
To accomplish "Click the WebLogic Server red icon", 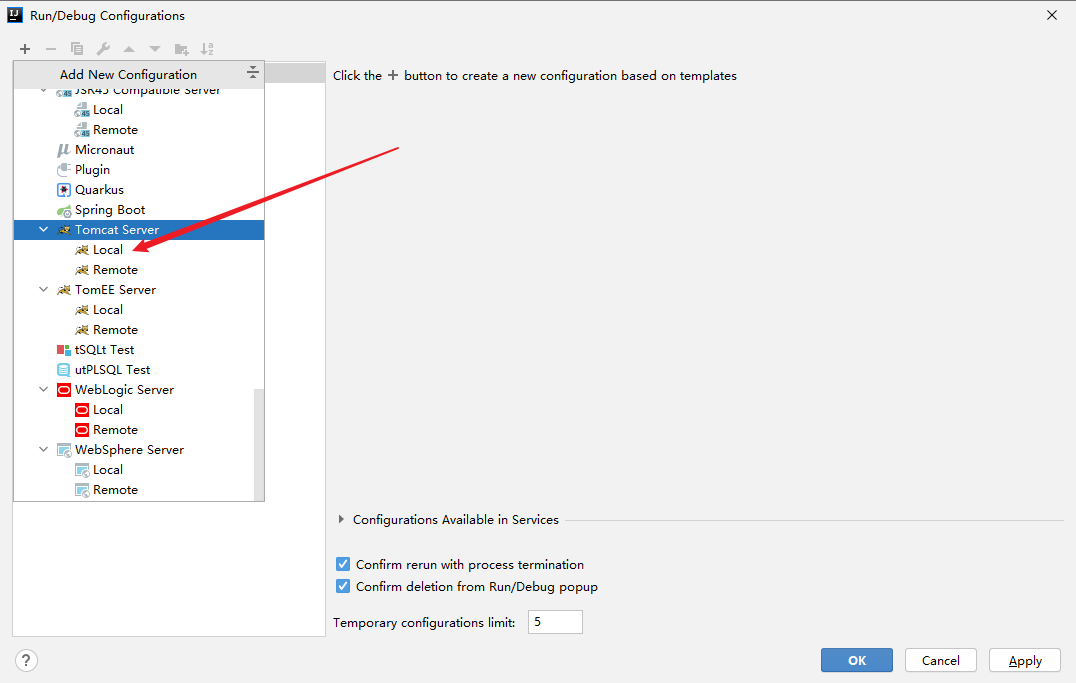I will pos(64,390).
